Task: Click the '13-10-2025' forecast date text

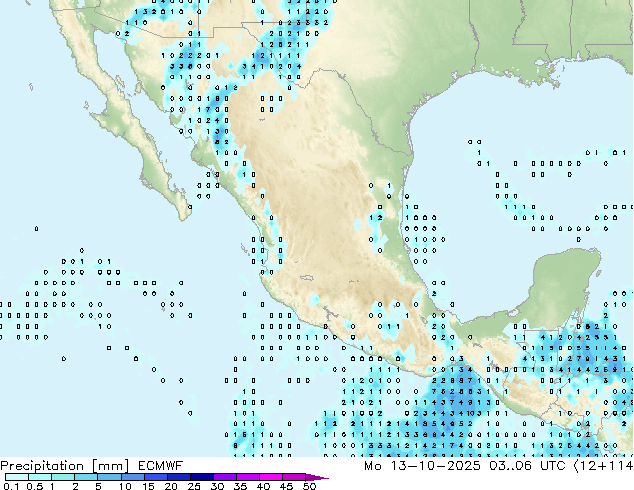Action: pos(435,466)
